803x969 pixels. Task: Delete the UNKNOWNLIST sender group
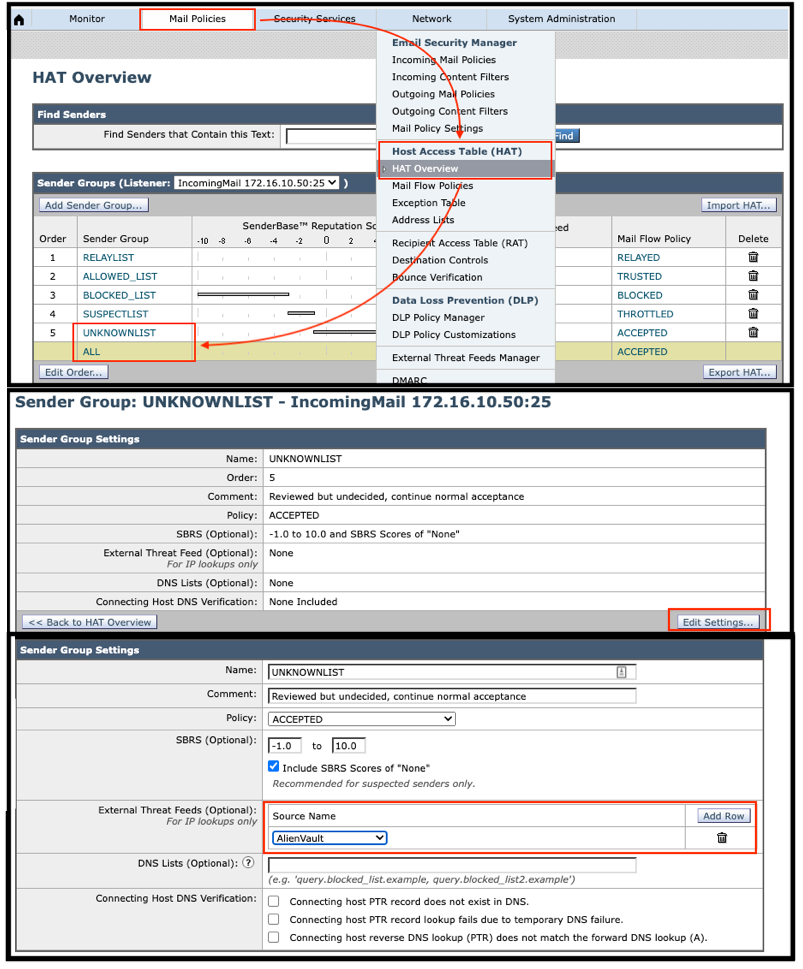[x=753, y=332]
